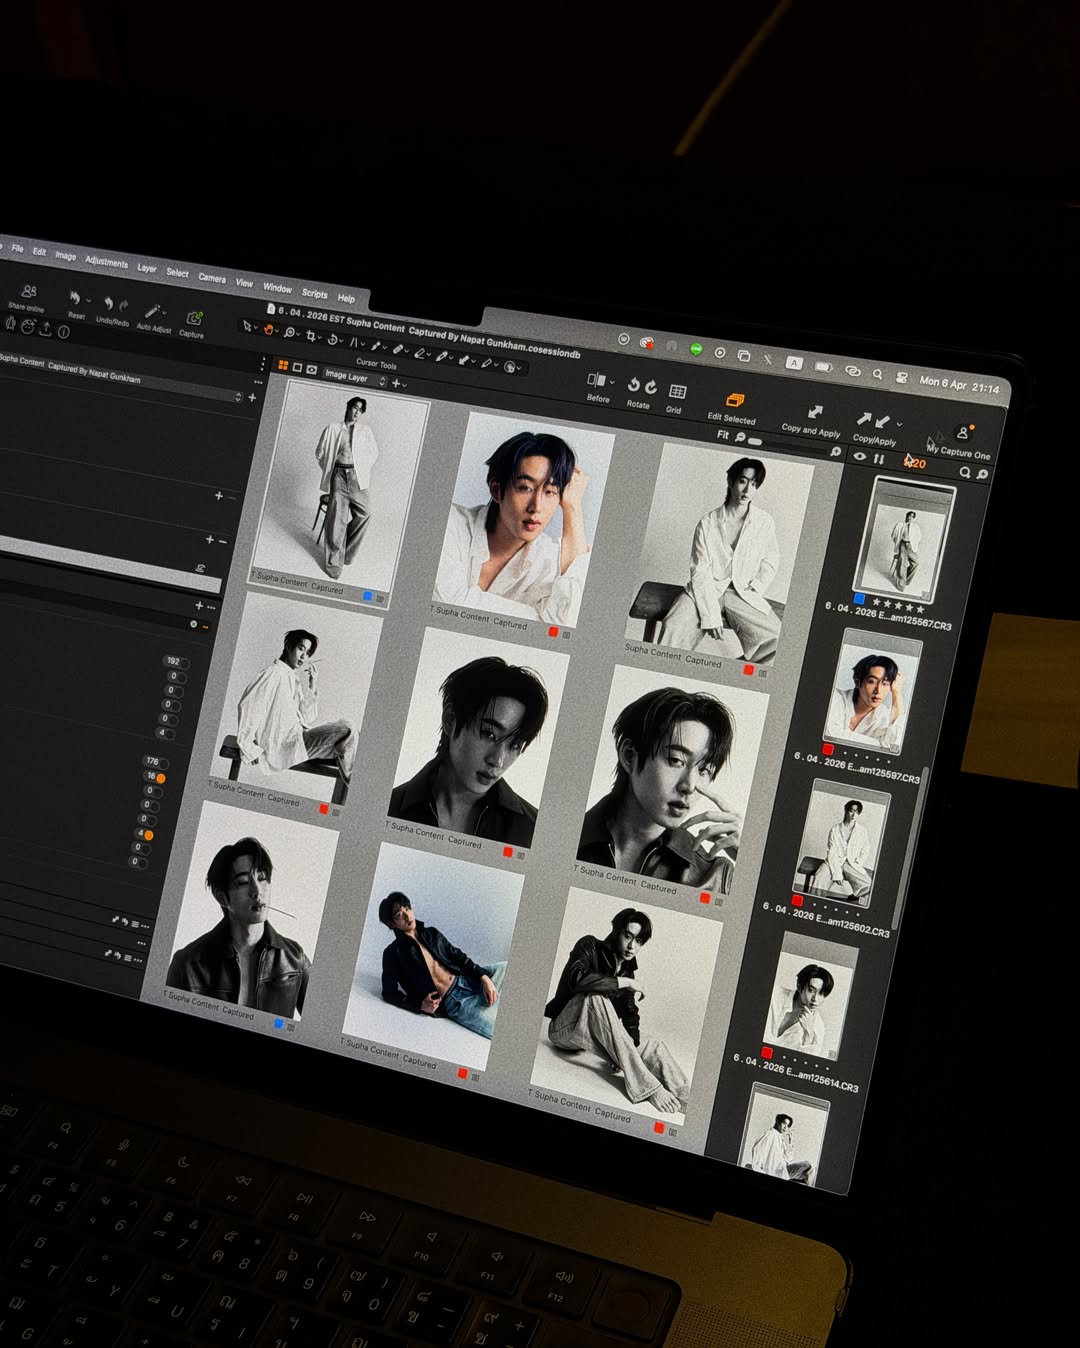This screenshot has height=1348, width=1080.
Task: Toggle the filter dot beside 176
Action: point(165,763)
